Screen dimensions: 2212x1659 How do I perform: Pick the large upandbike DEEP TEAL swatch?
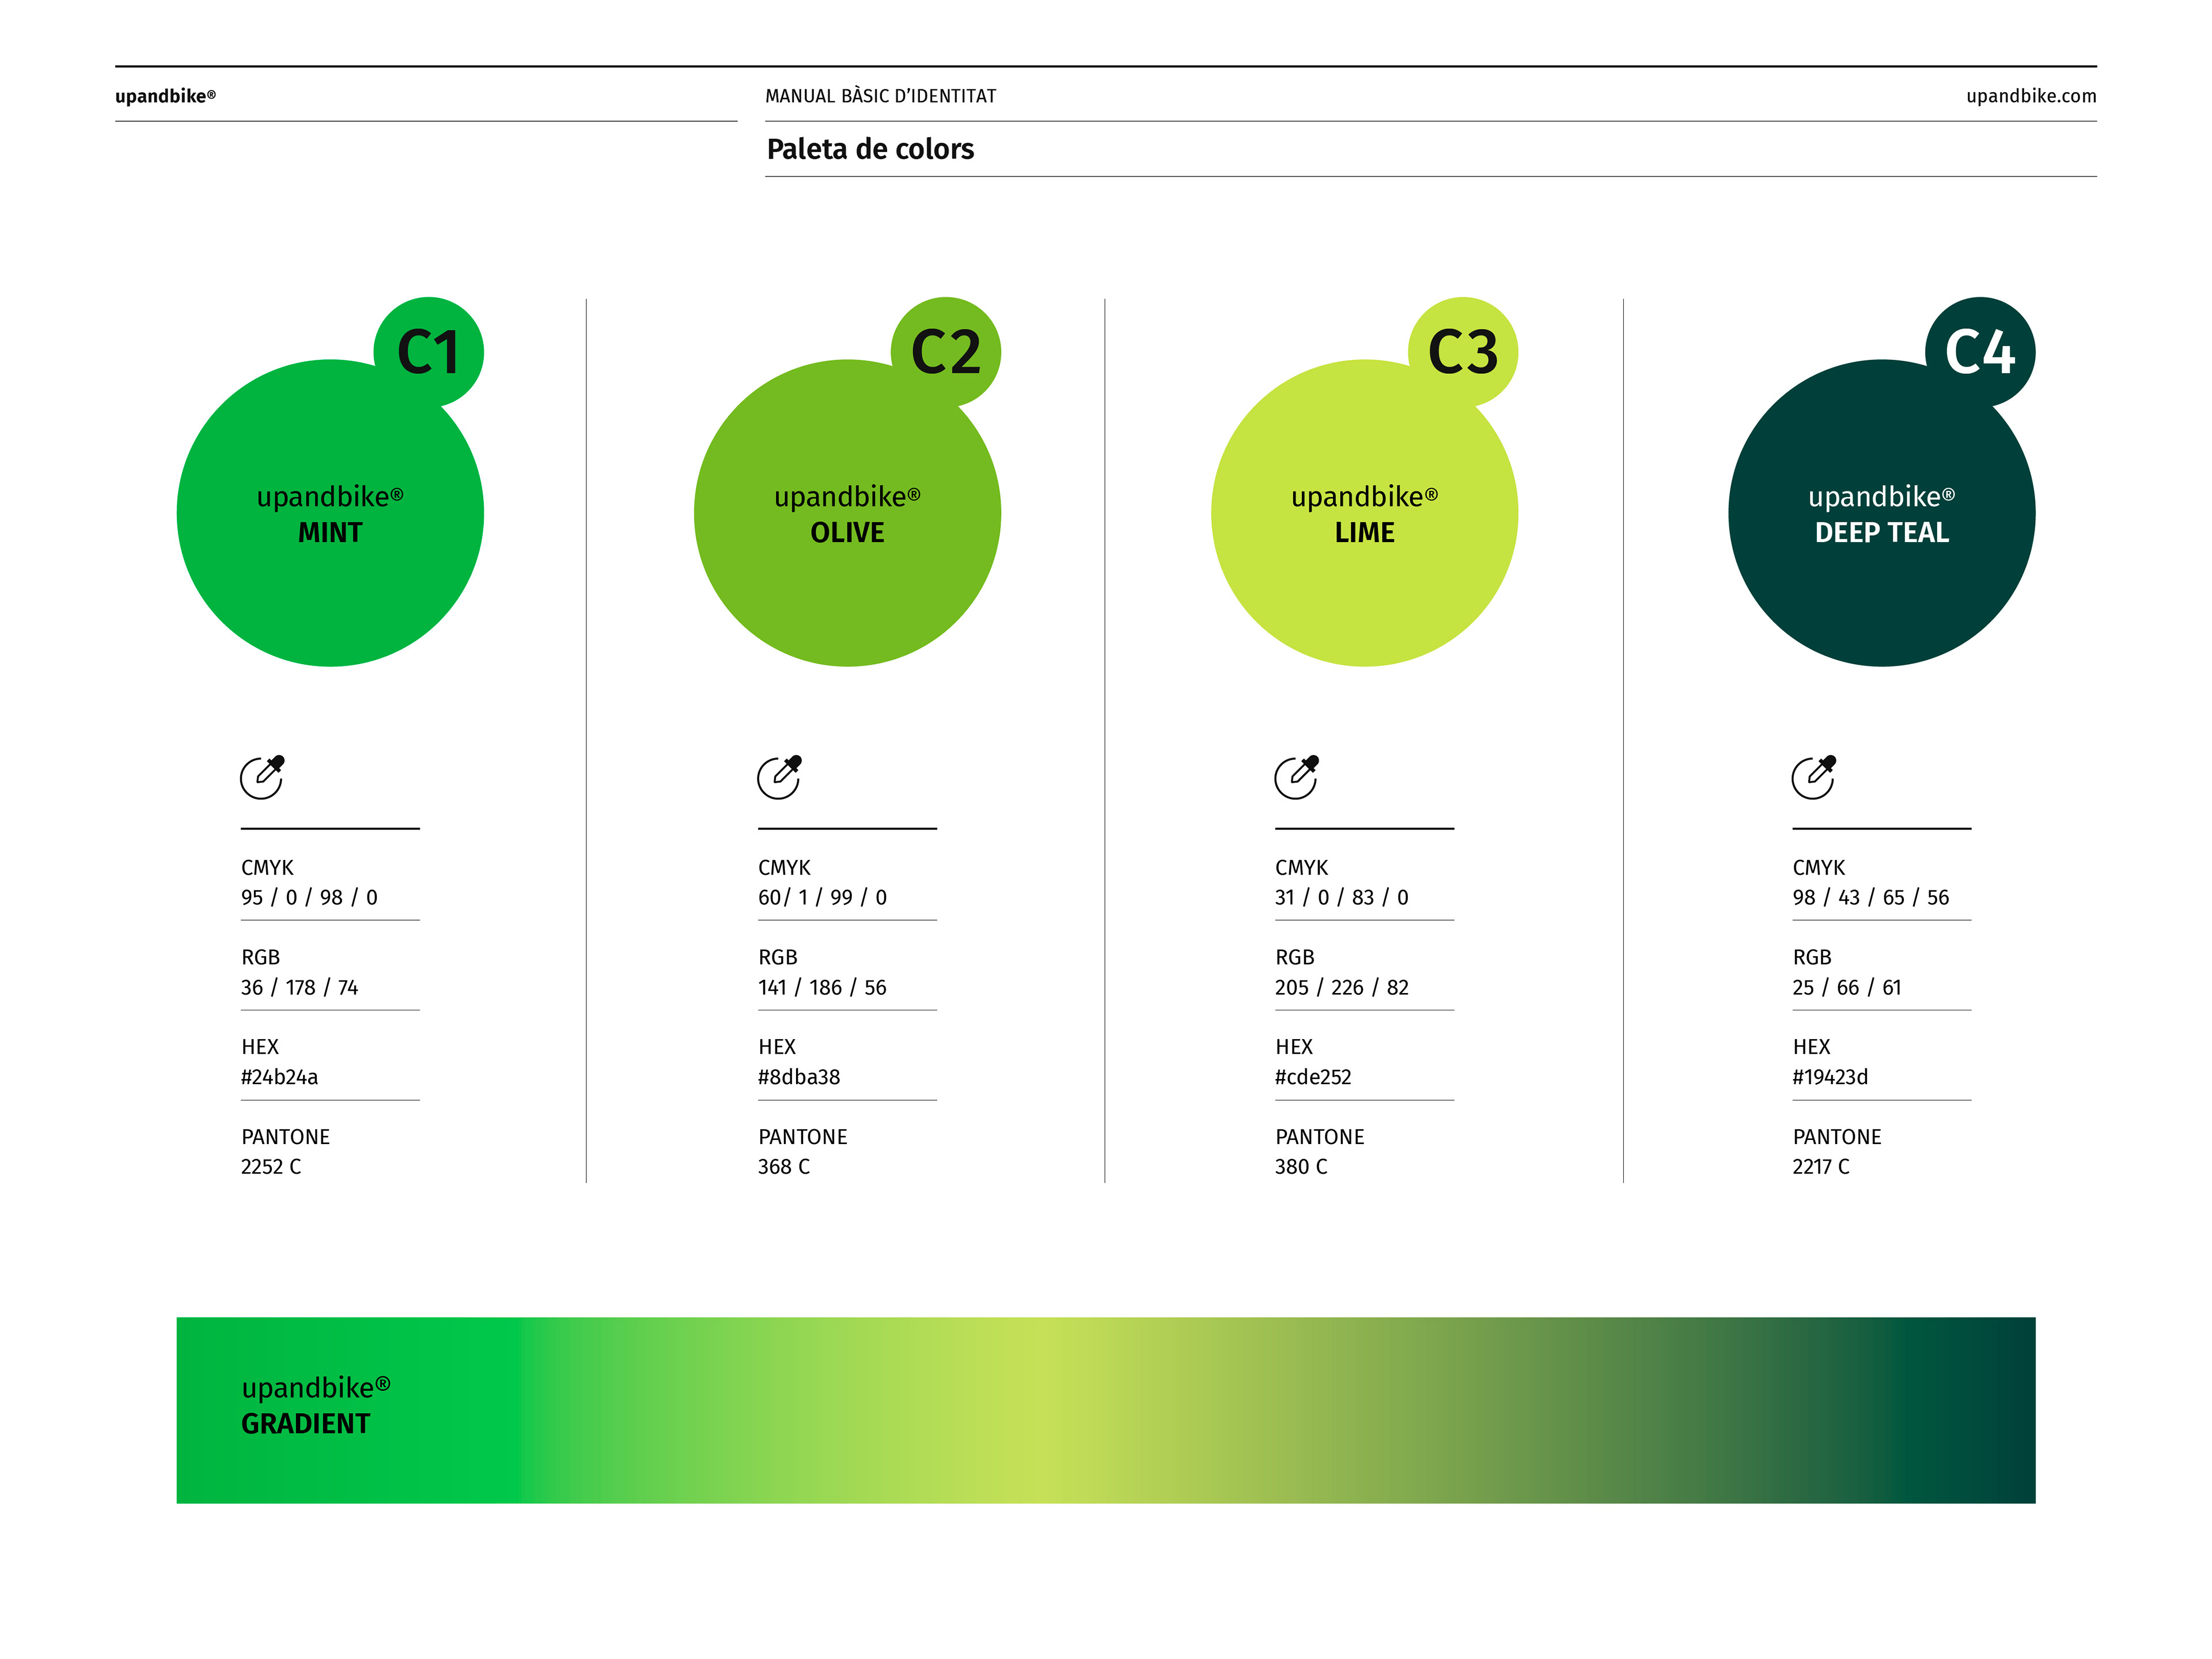click(x=1881, y=513)
